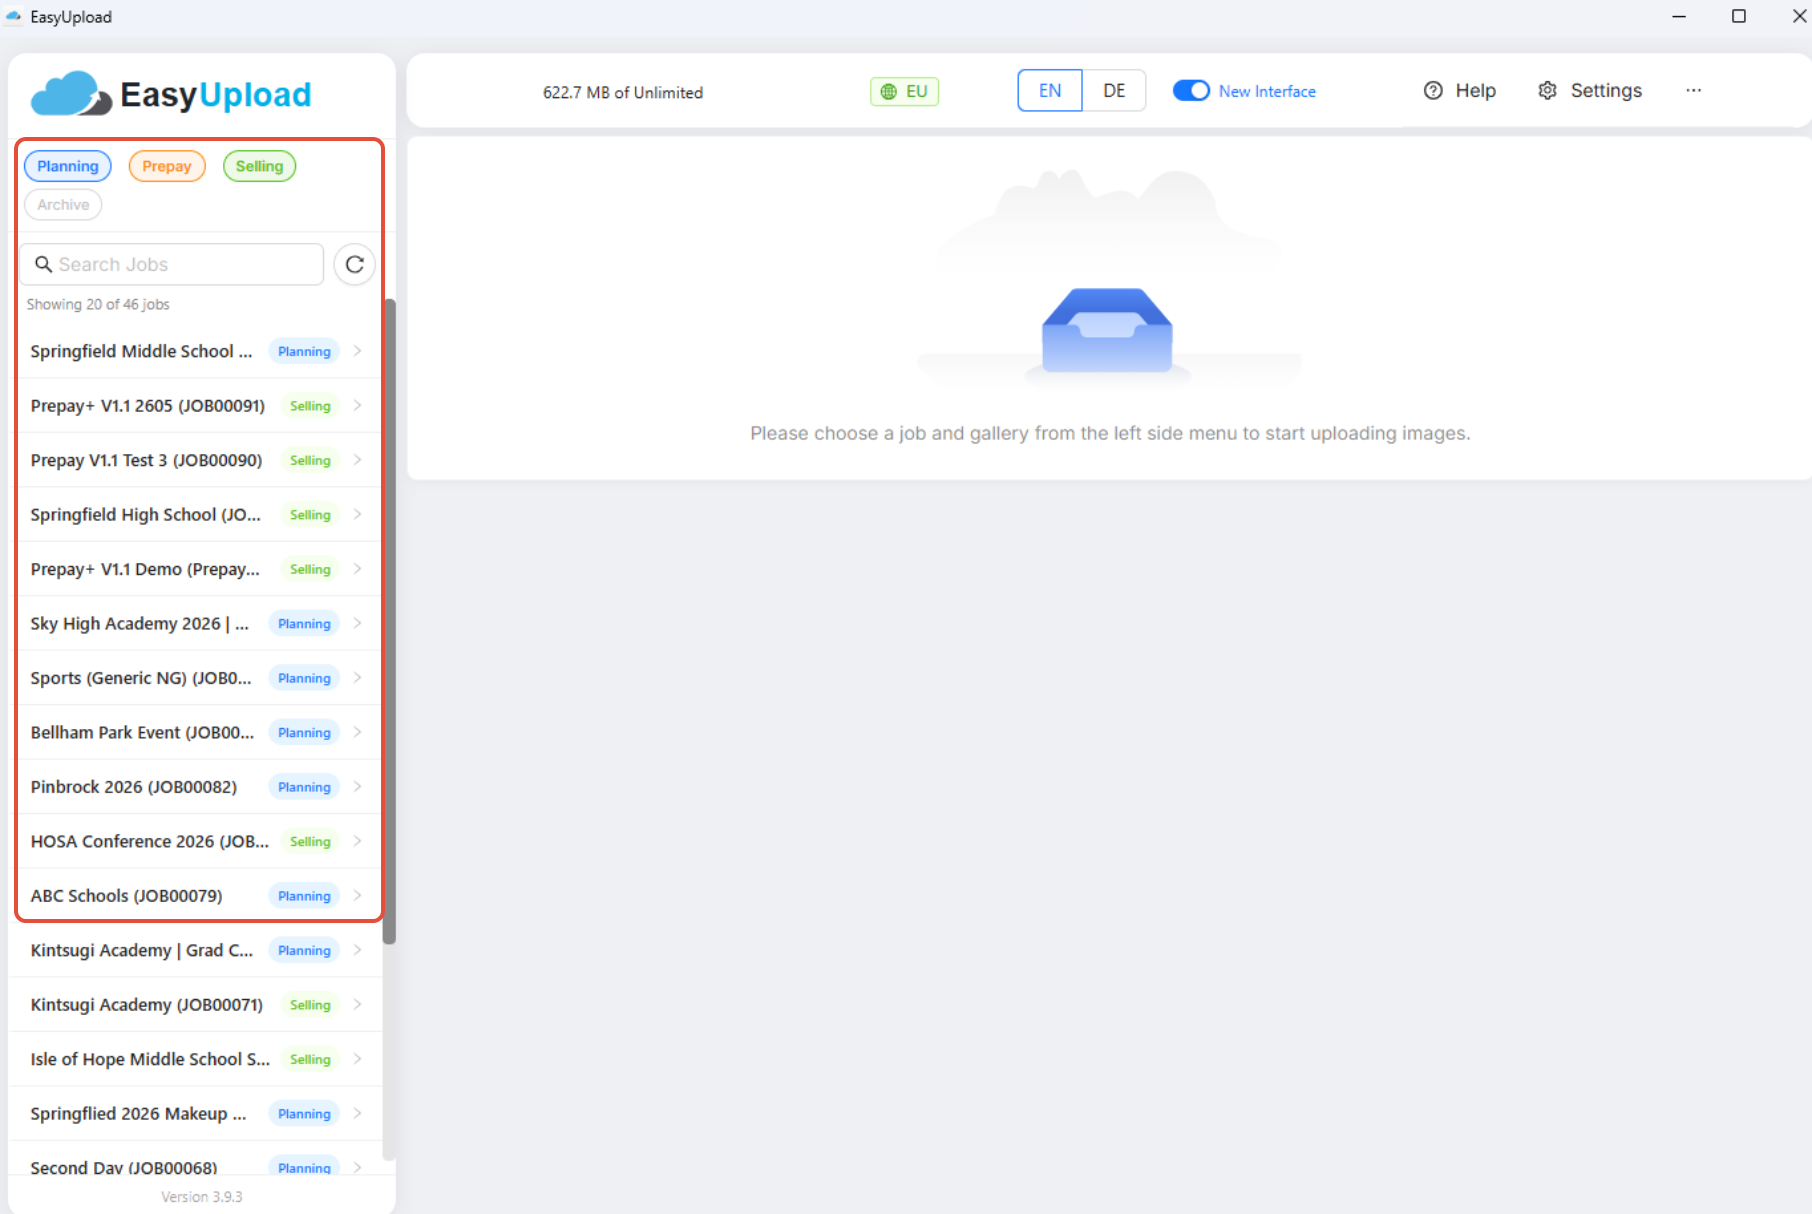Screen dimensions: 1812x1214
Task: Click the 622.7 MB of Unlimited storage text
Action: coord(623,92)
